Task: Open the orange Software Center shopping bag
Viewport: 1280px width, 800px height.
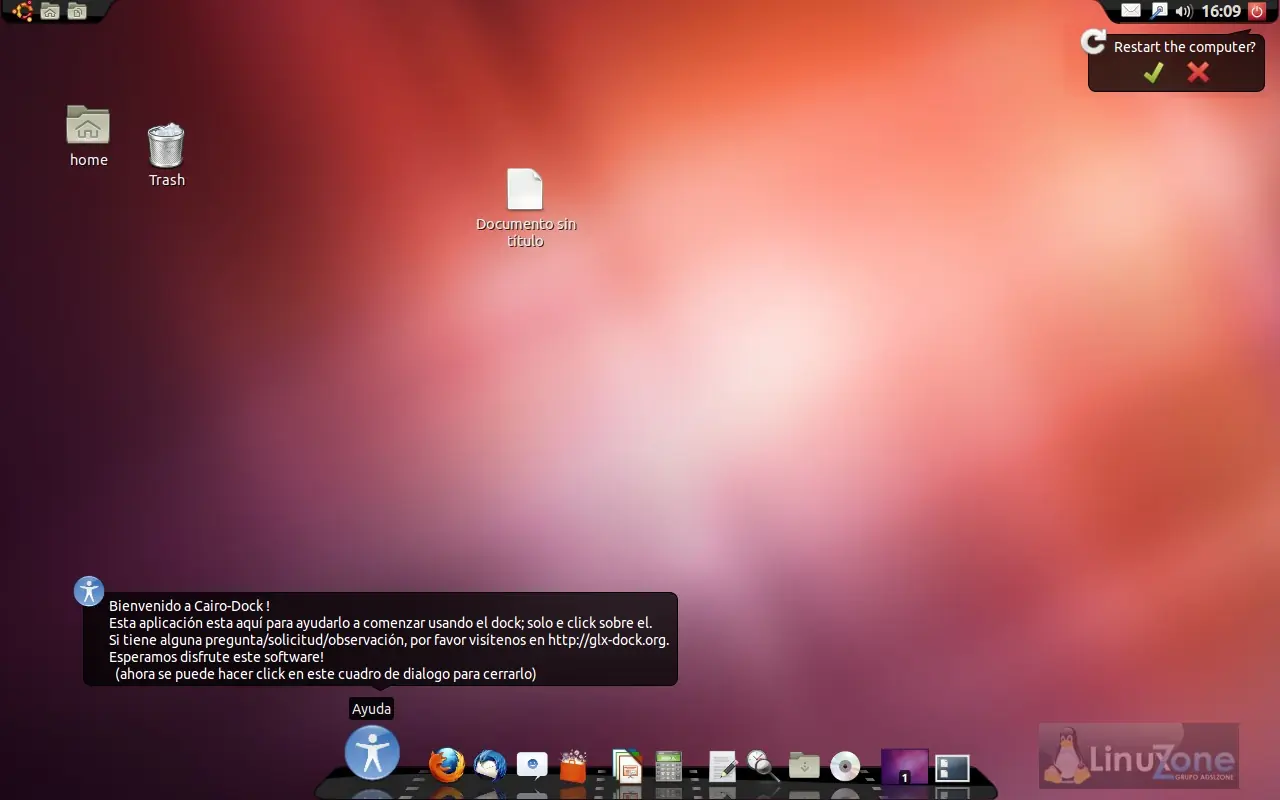Action: pos(573,766)
